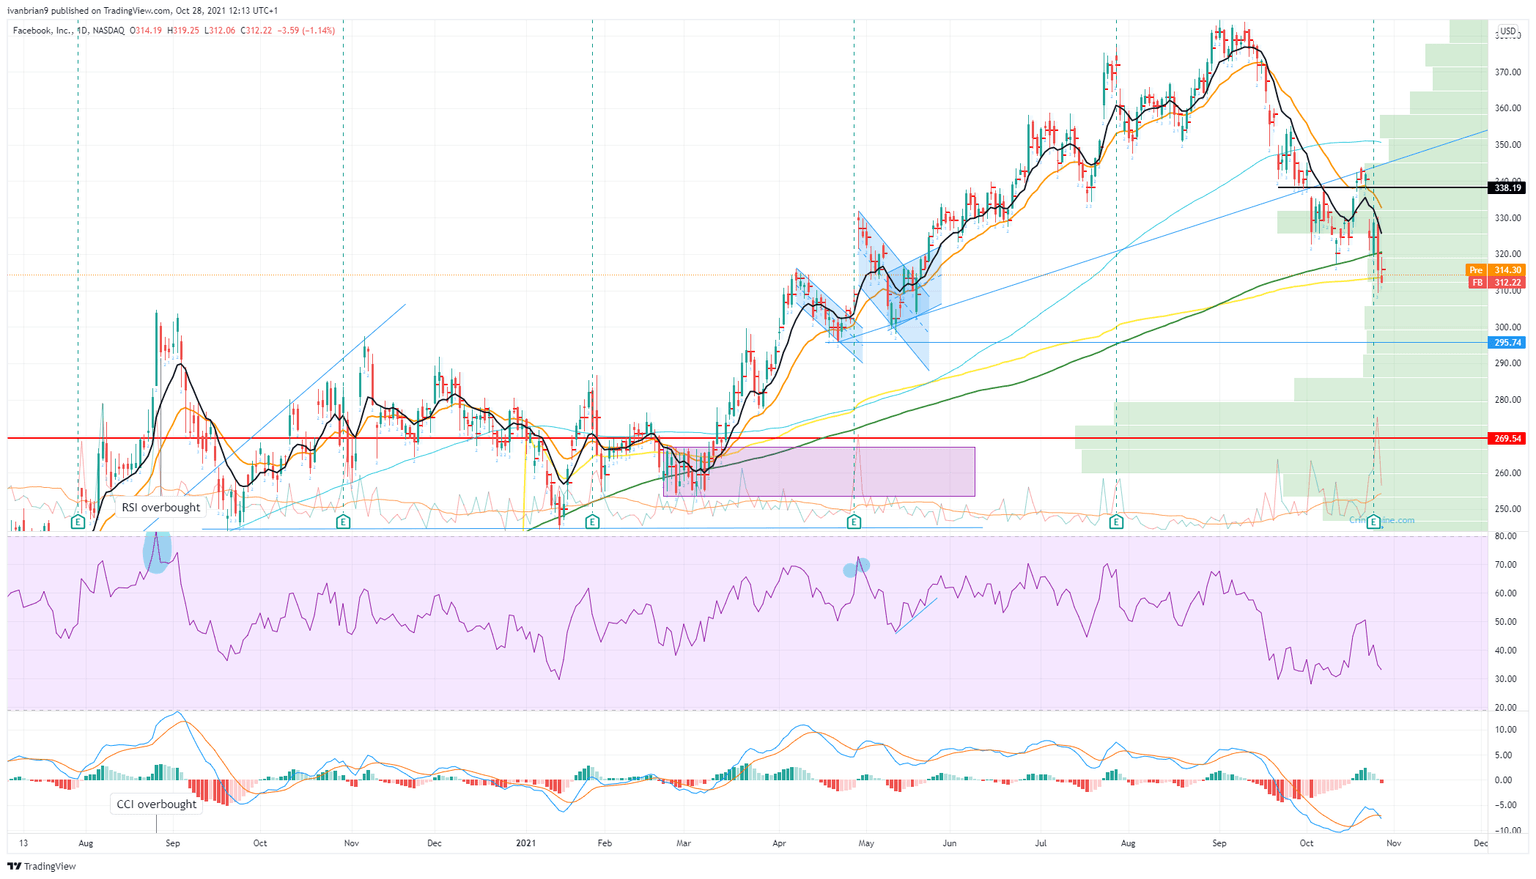
Task: Select the blue 295.74 price label
Action: coord(1507,342)
